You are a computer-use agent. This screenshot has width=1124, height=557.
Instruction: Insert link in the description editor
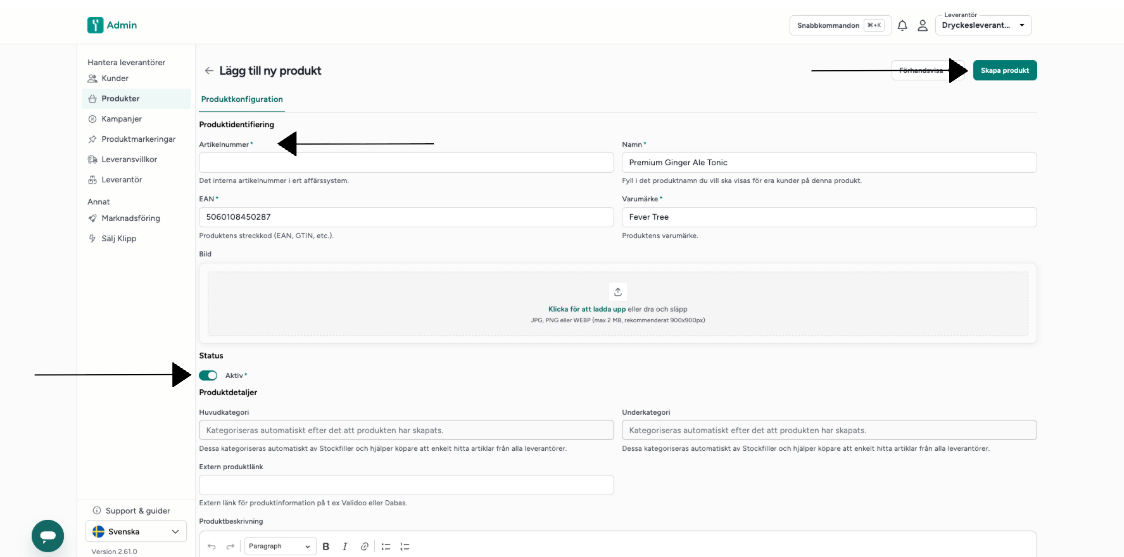tap(364, 546)
